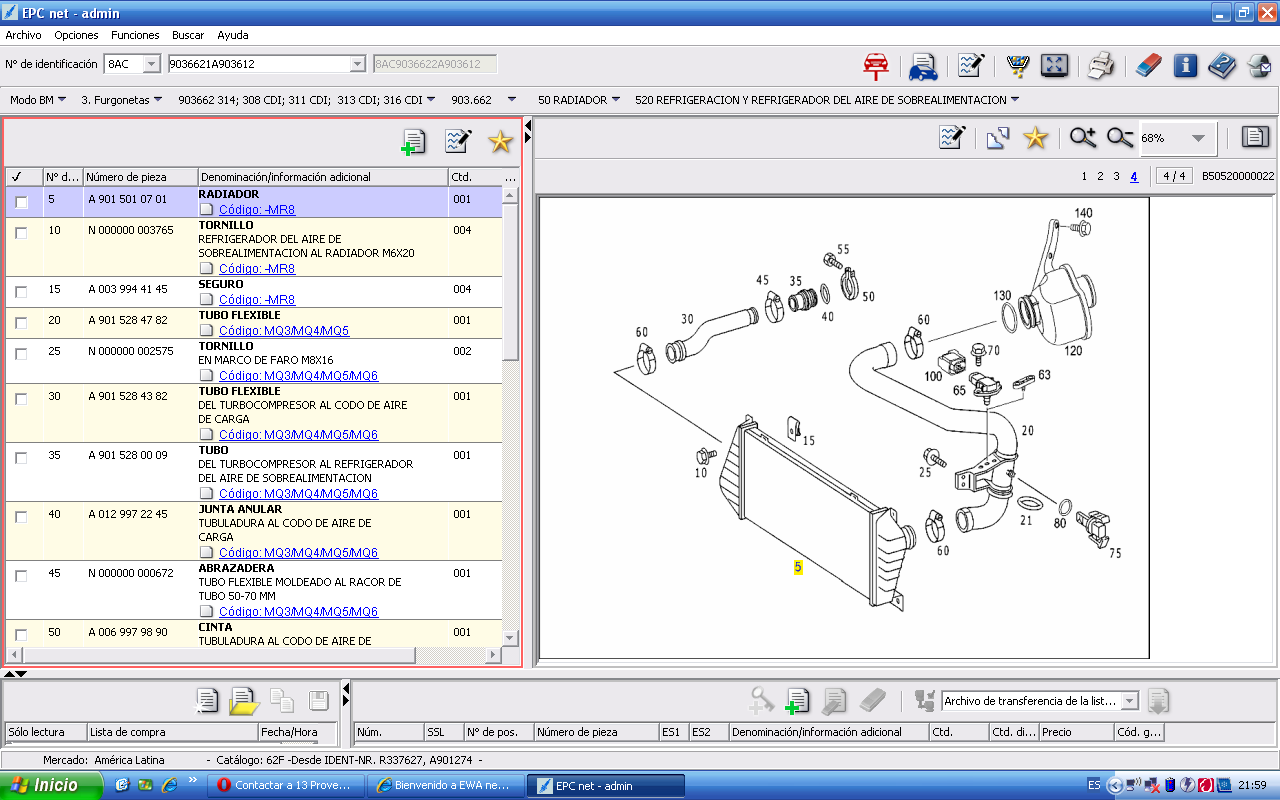Open the blue information icon
The image size is (1280, 800).
pos(1185,66)
